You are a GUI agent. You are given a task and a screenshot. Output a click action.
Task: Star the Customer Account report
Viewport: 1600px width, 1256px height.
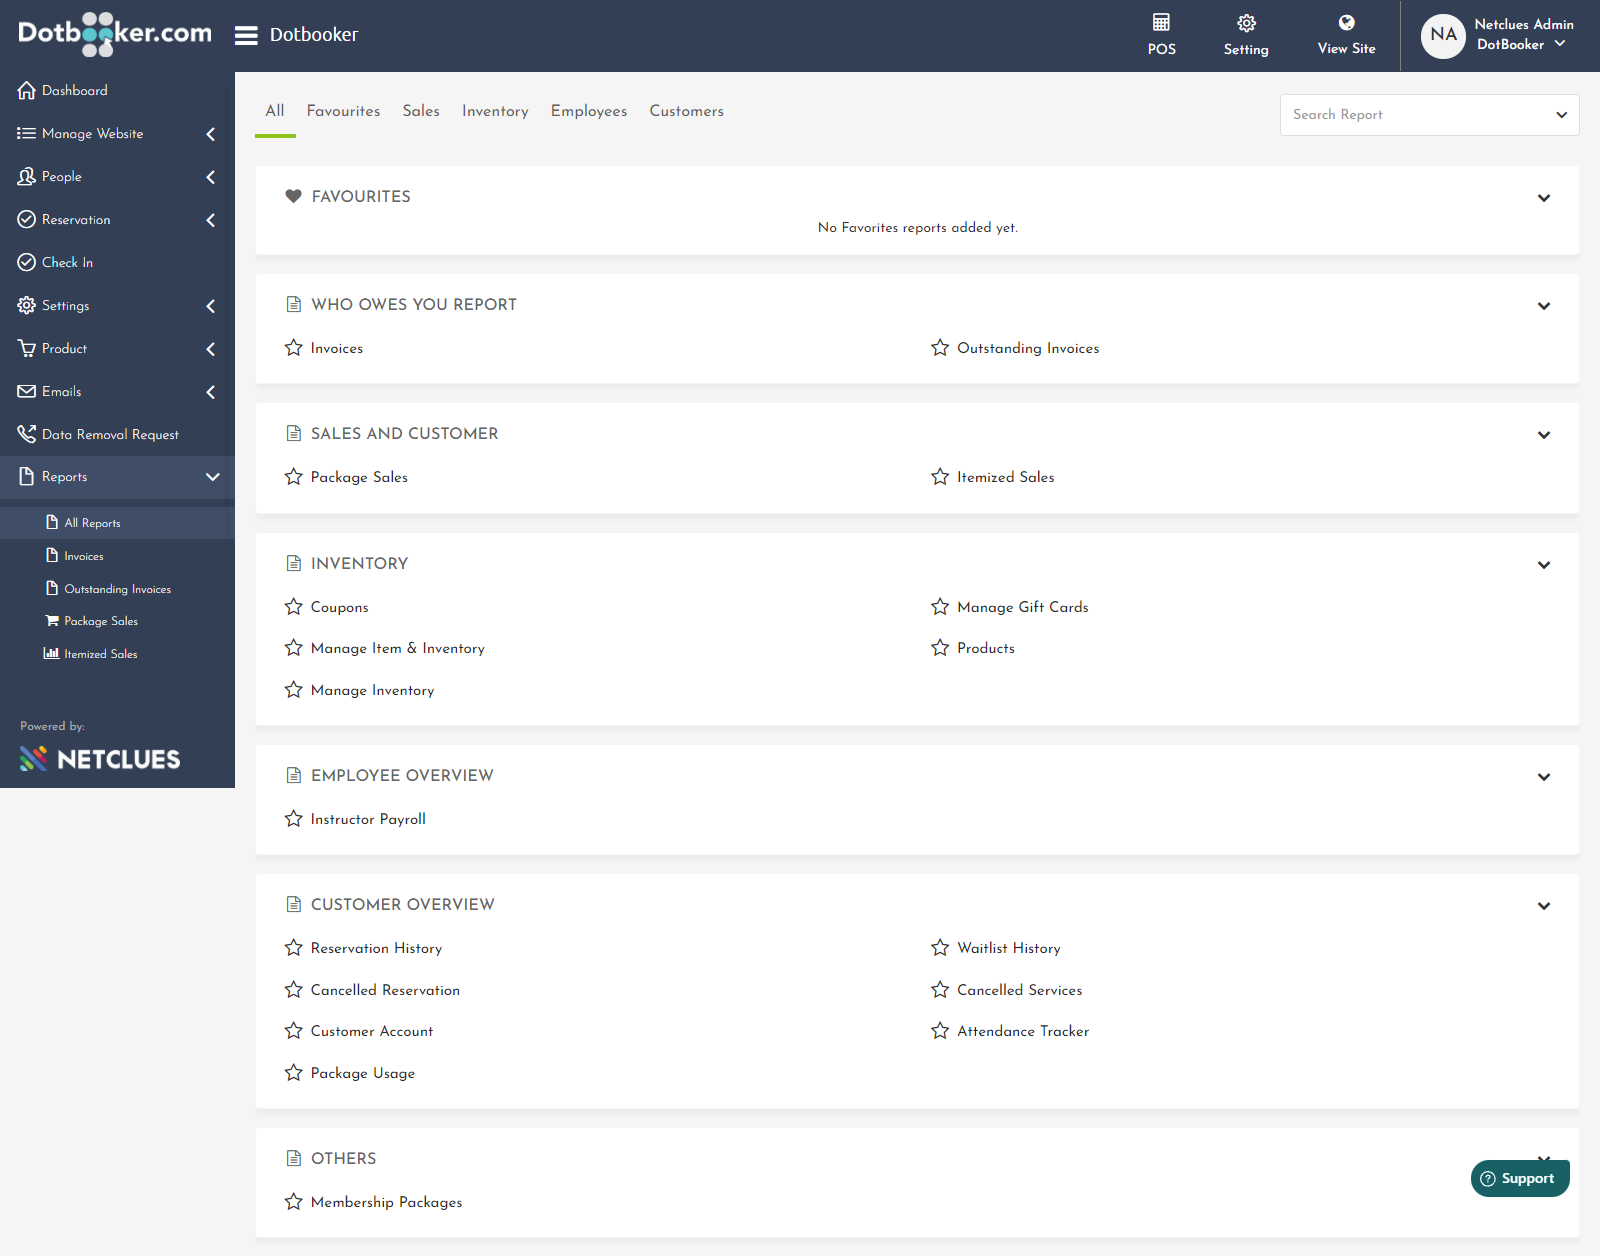tap(293, 1030)
